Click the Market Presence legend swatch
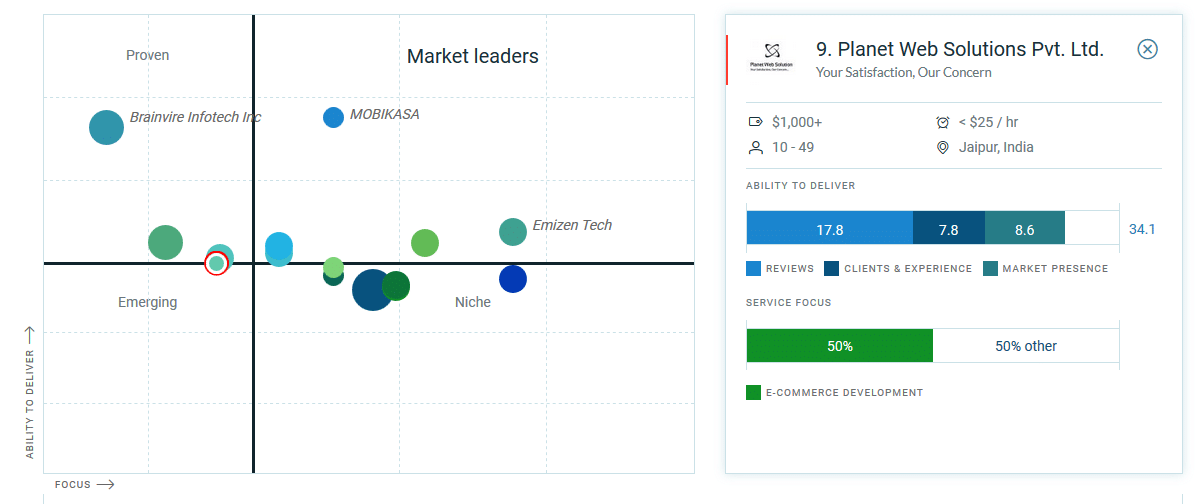This screenshot has width=1201, height=504. click(990, 268)
